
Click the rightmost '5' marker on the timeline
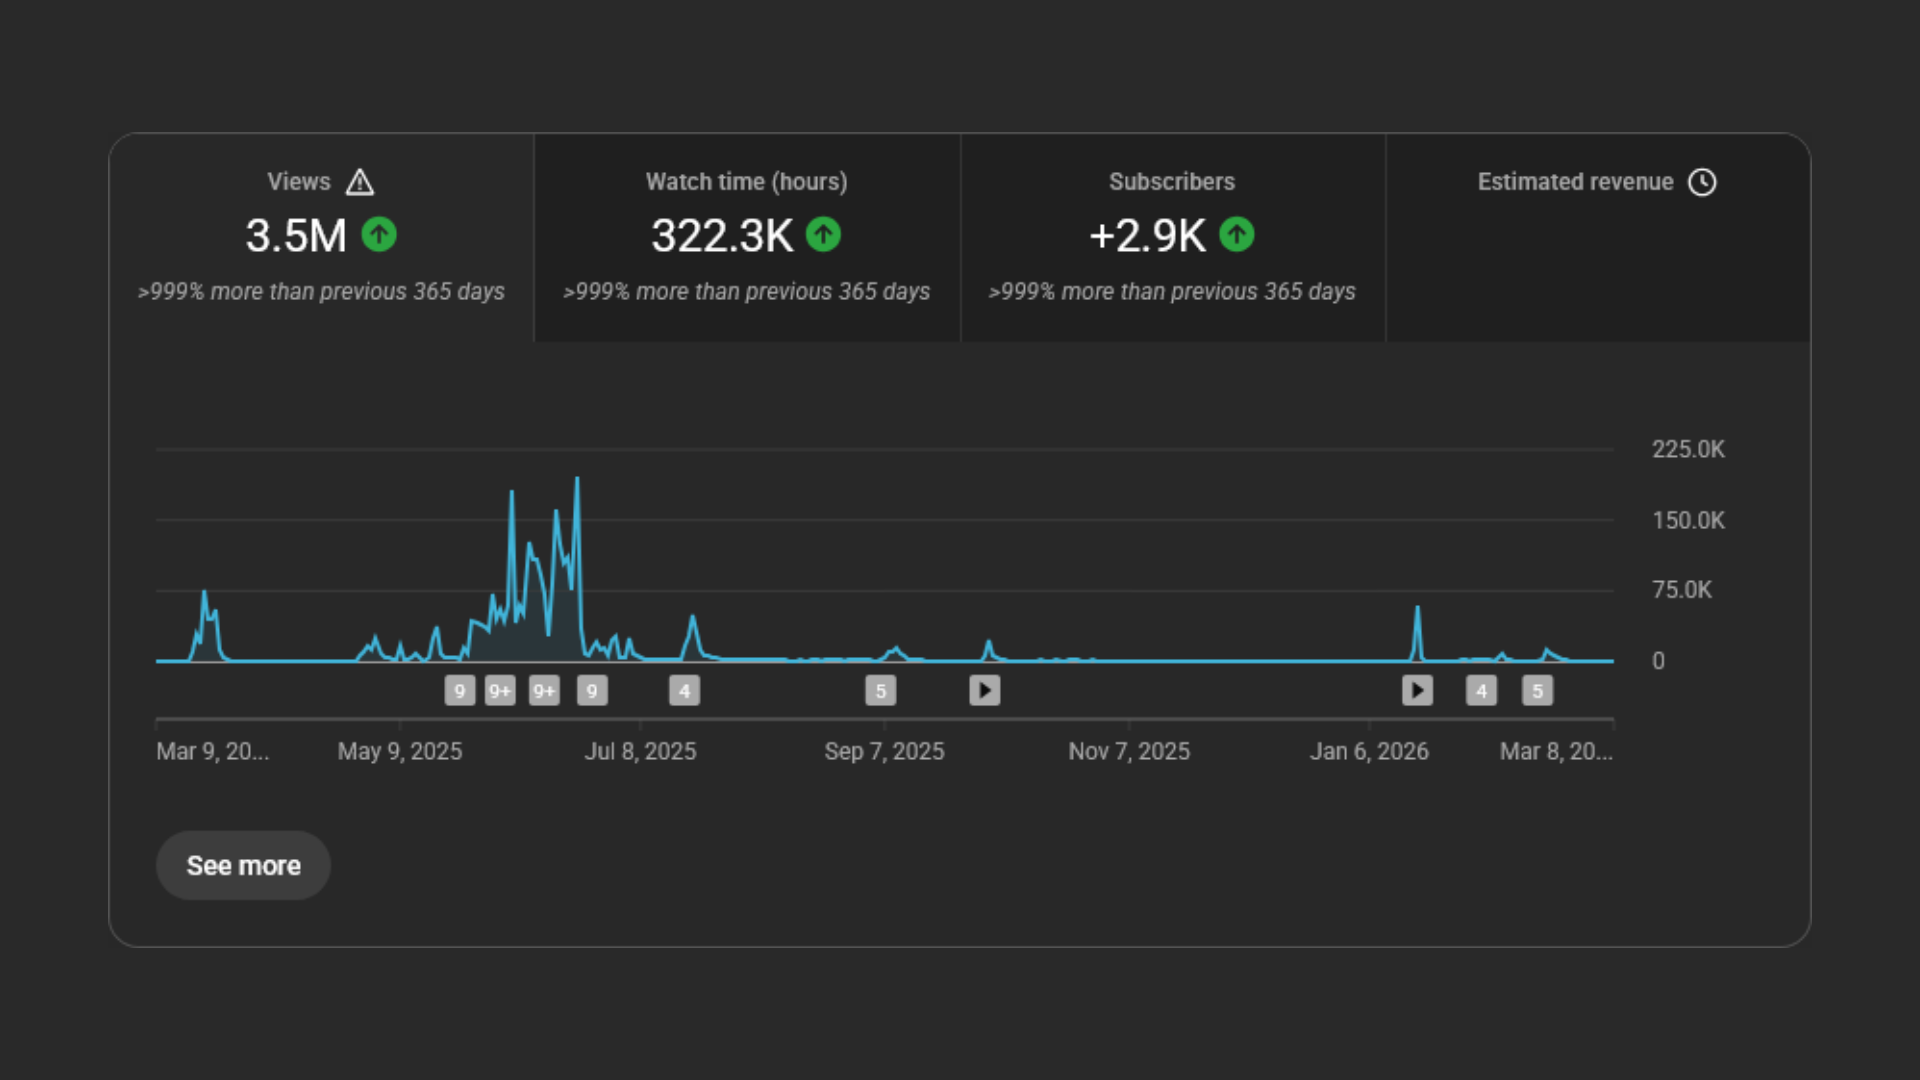pos(1537,690)
